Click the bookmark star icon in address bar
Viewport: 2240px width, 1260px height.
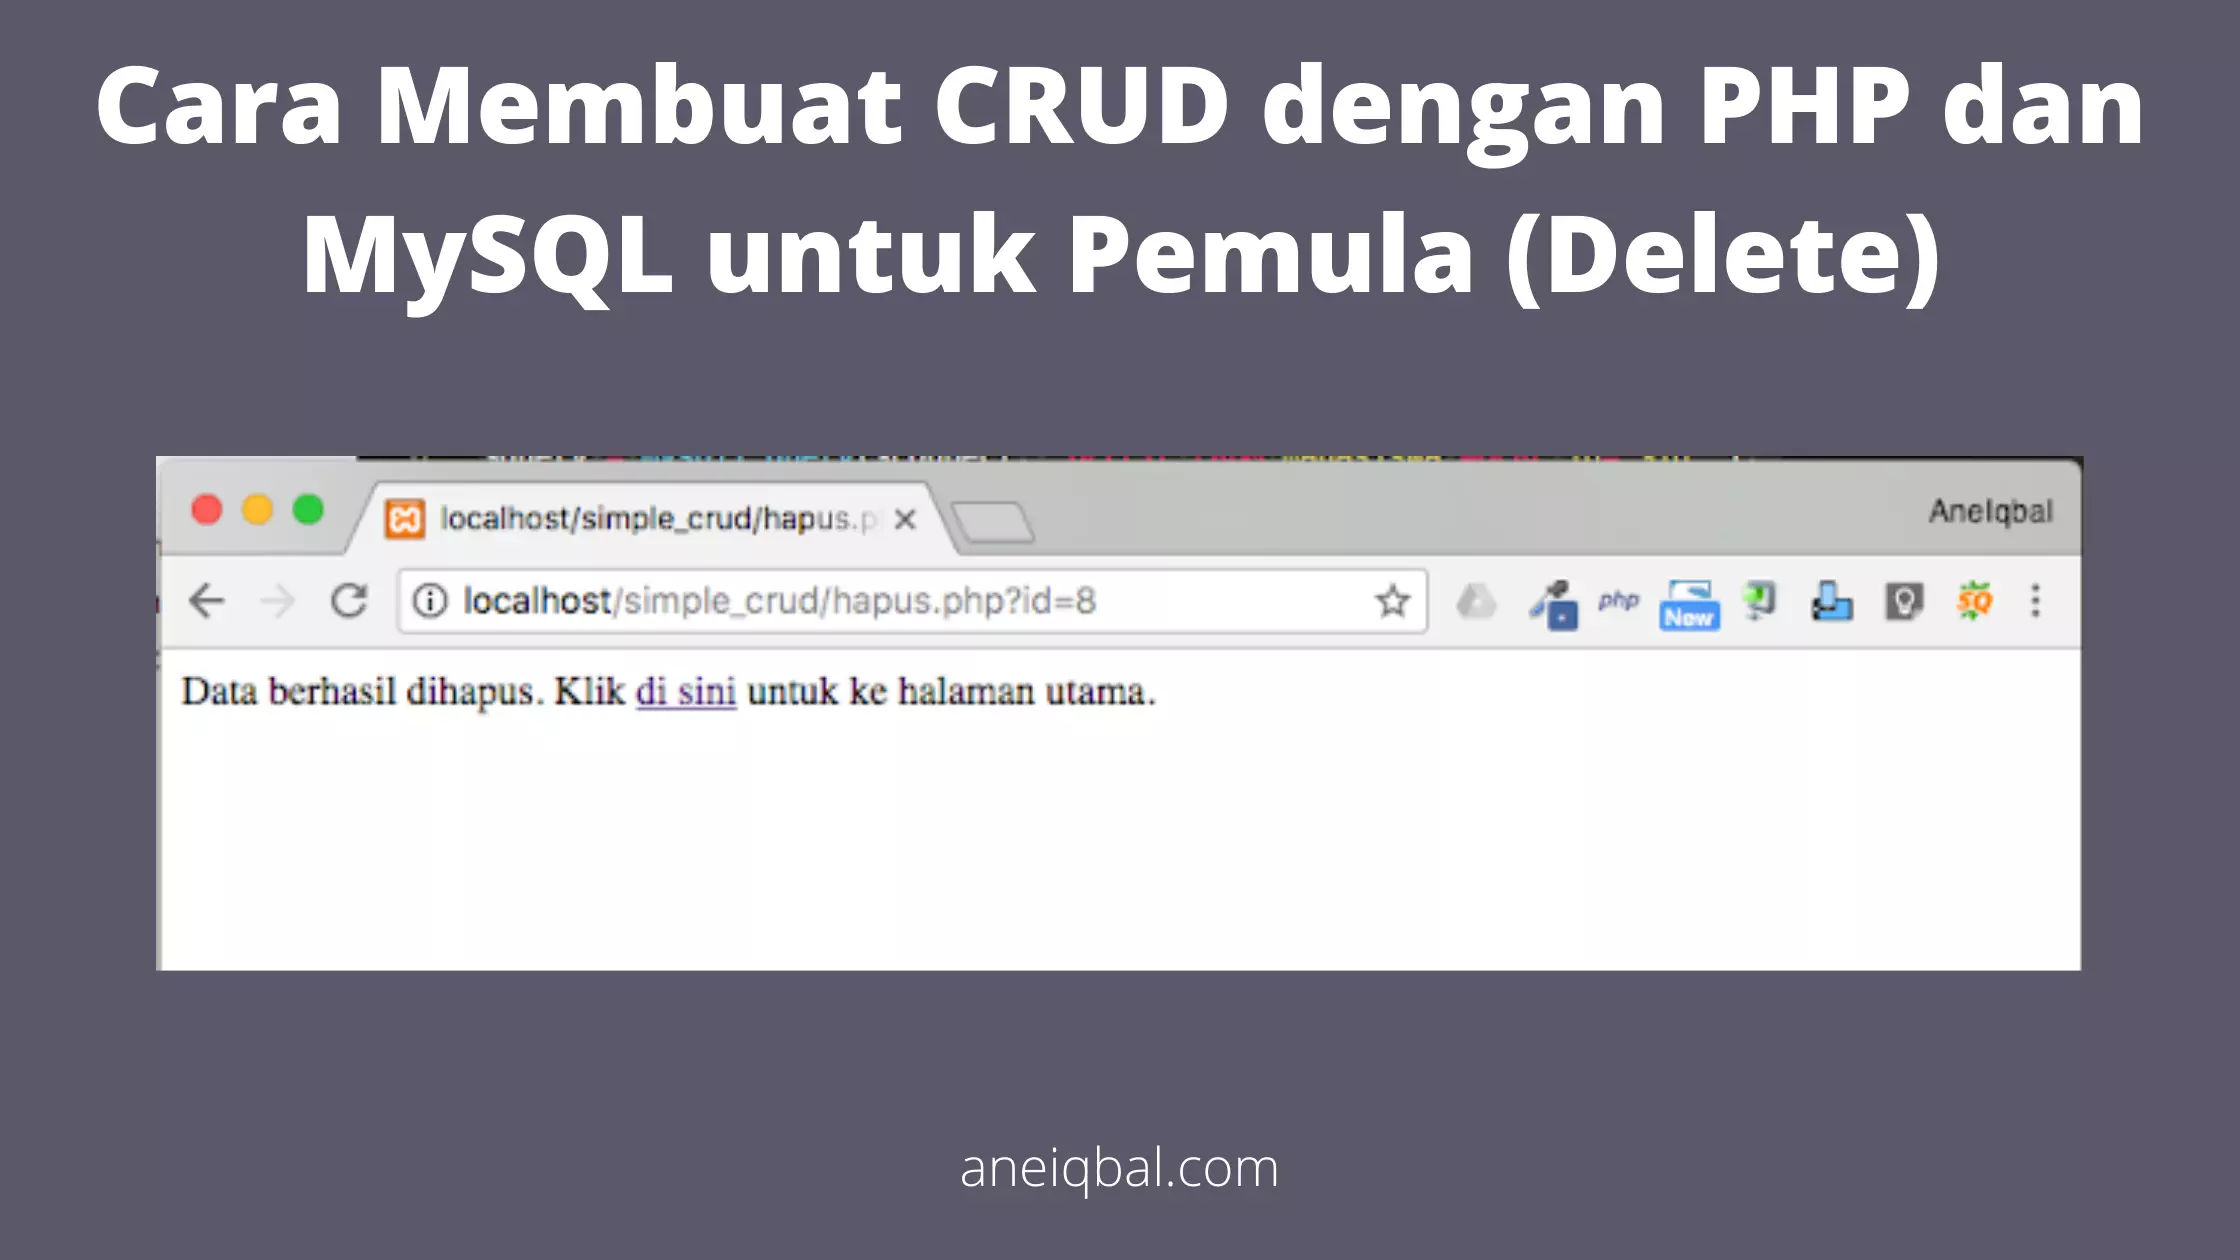click(1392, 600)
